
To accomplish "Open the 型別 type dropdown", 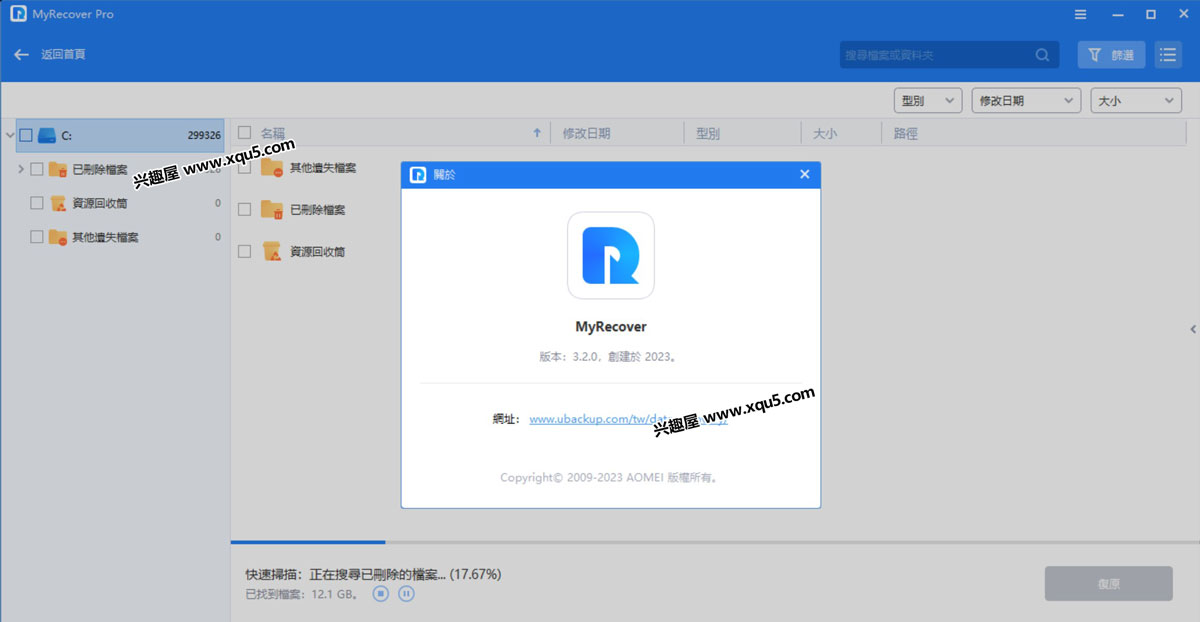I will coord(927,101).
